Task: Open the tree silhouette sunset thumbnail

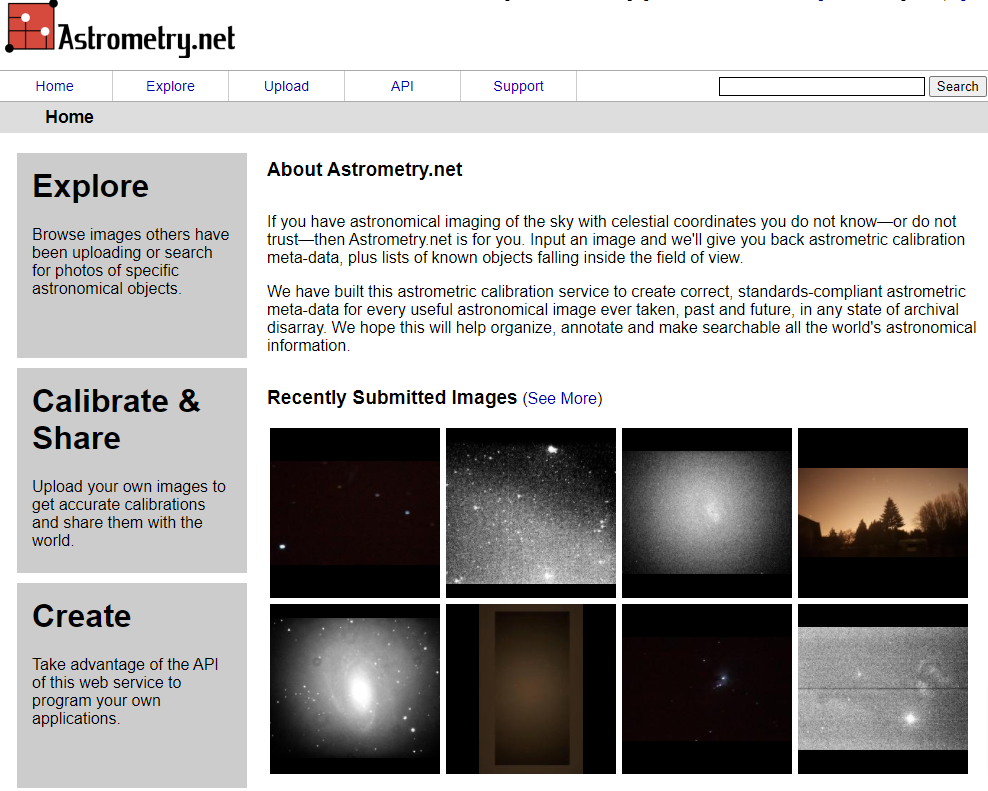Action: coord(883,513)
